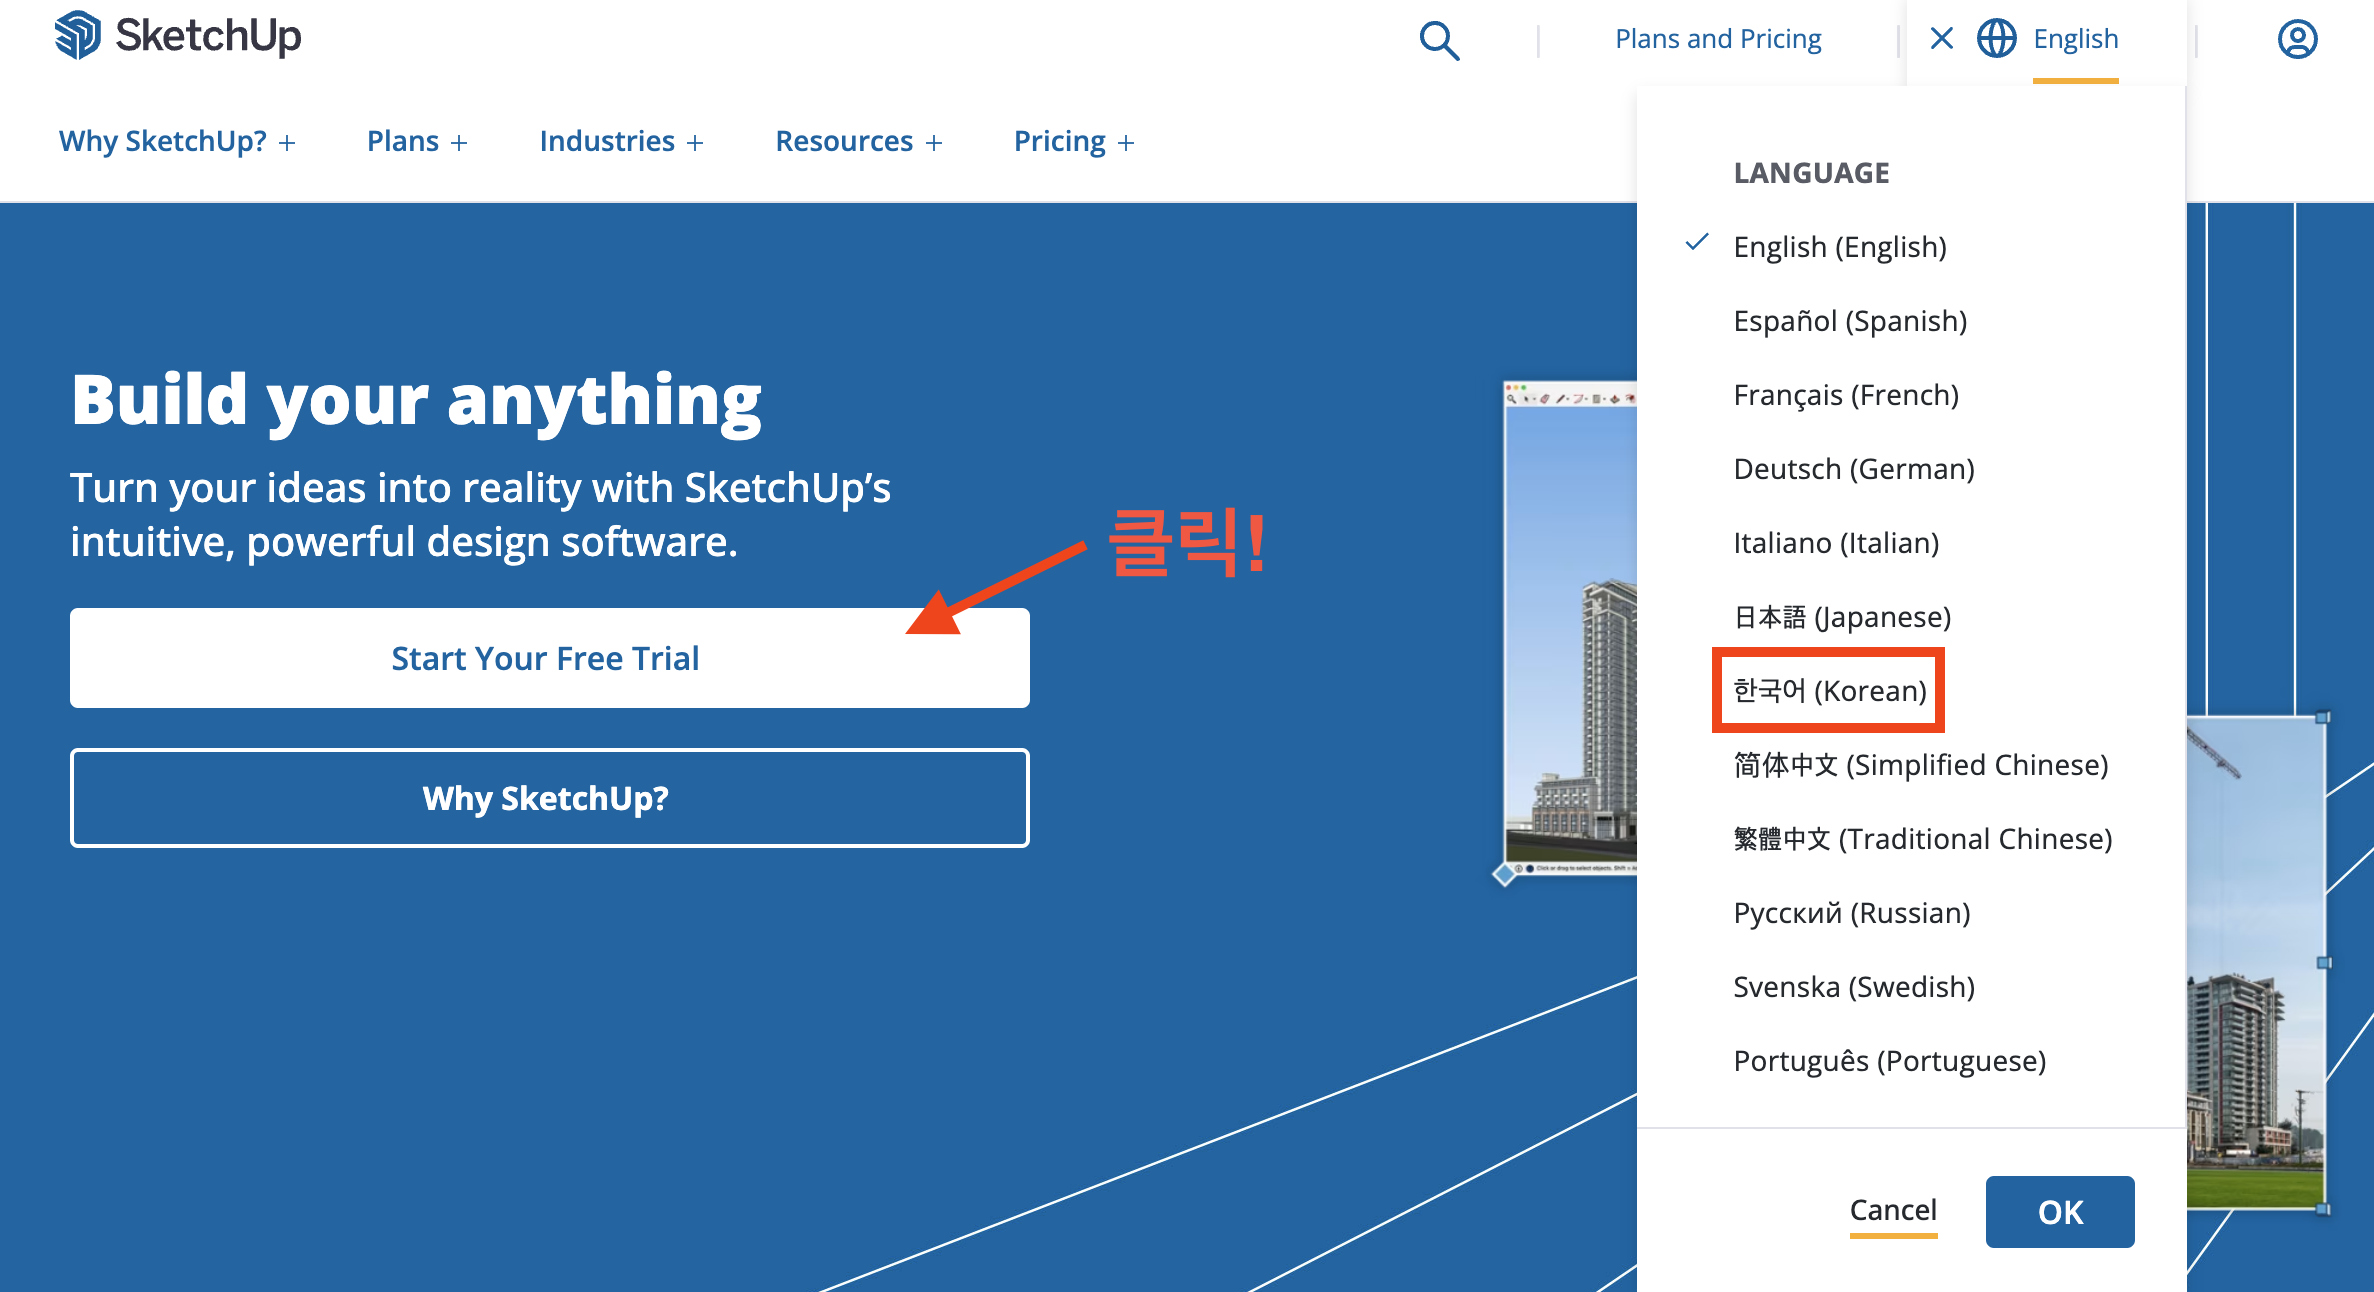Select Español (Spanish) language
Image resolution: width=2374 pixels, height=1292 pixels.
click(1850, 320)
